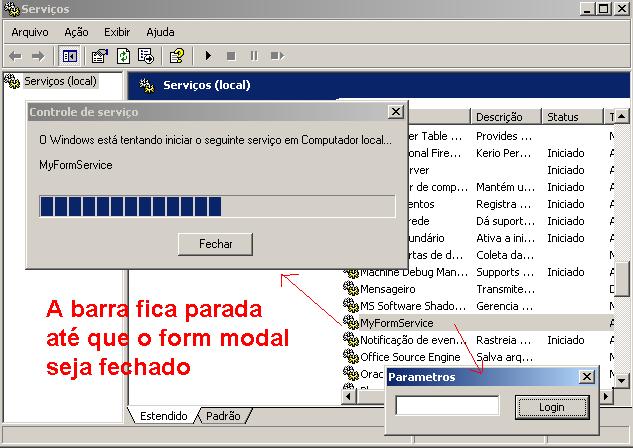Open the Help toolbar icon

[x=176, y=56]
